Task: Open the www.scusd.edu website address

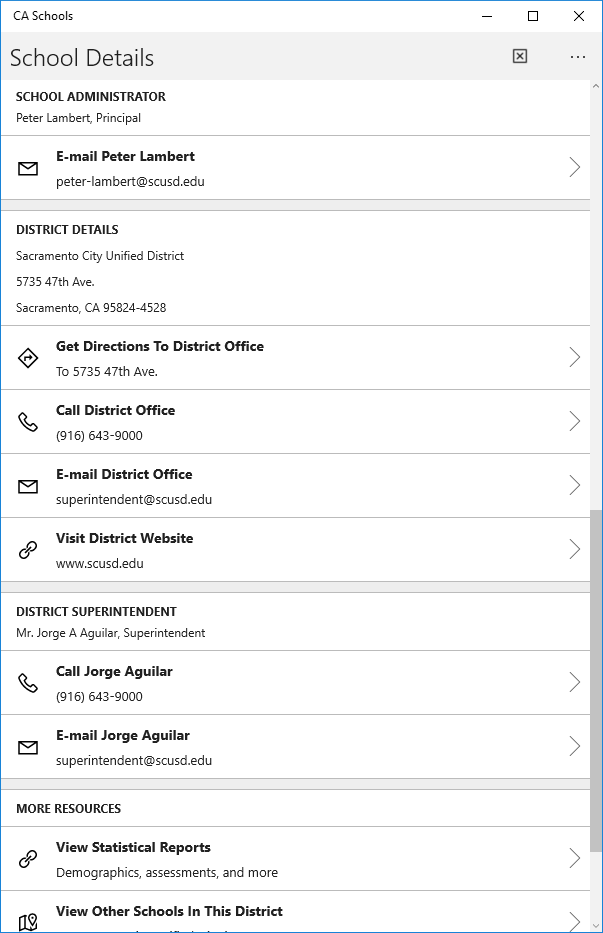Action: [x=100, y=563]
